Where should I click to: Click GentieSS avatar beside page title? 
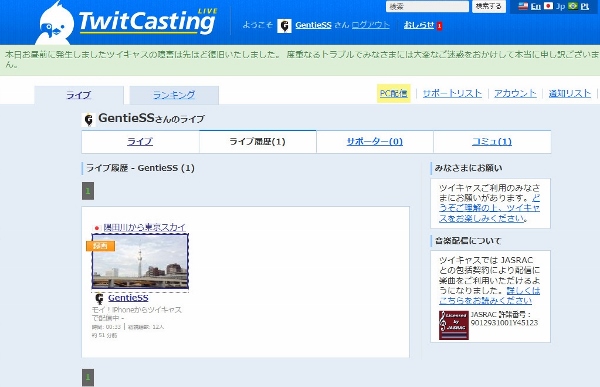pos(89,120)
